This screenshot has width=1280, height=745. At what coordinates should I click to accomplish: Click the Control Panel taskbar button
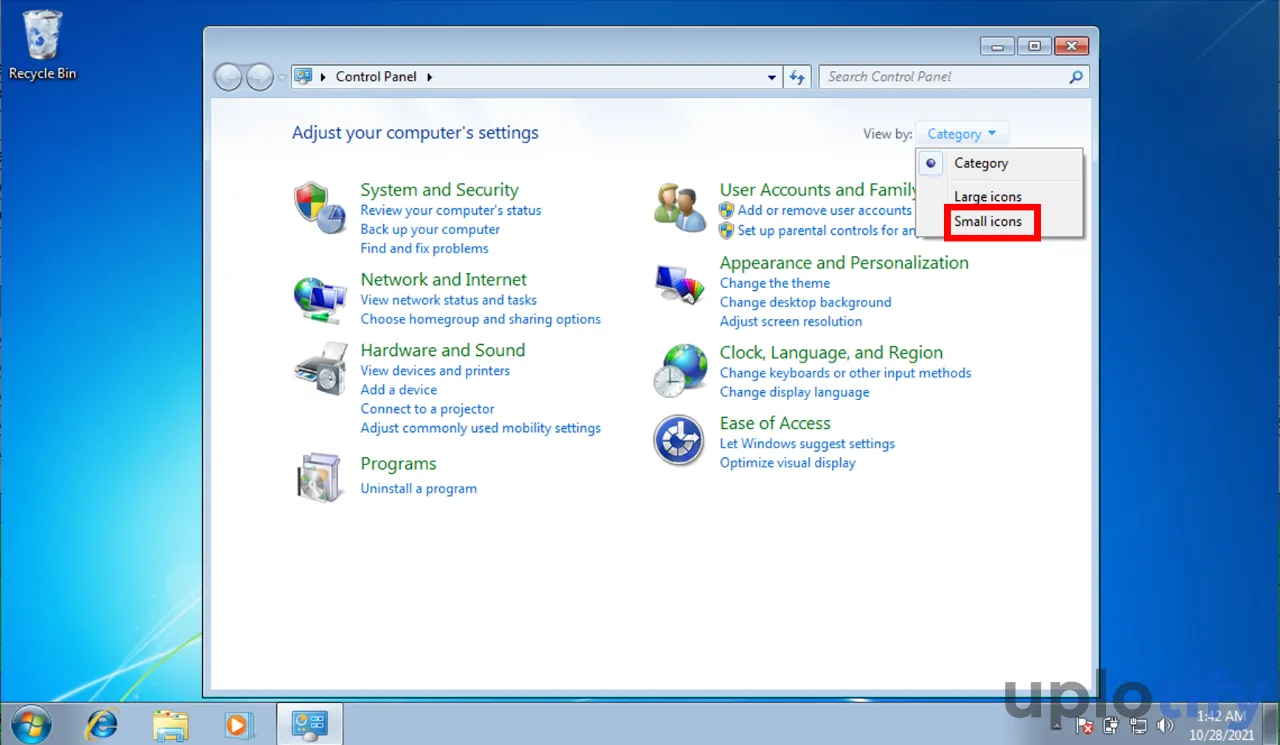(309, 724)
